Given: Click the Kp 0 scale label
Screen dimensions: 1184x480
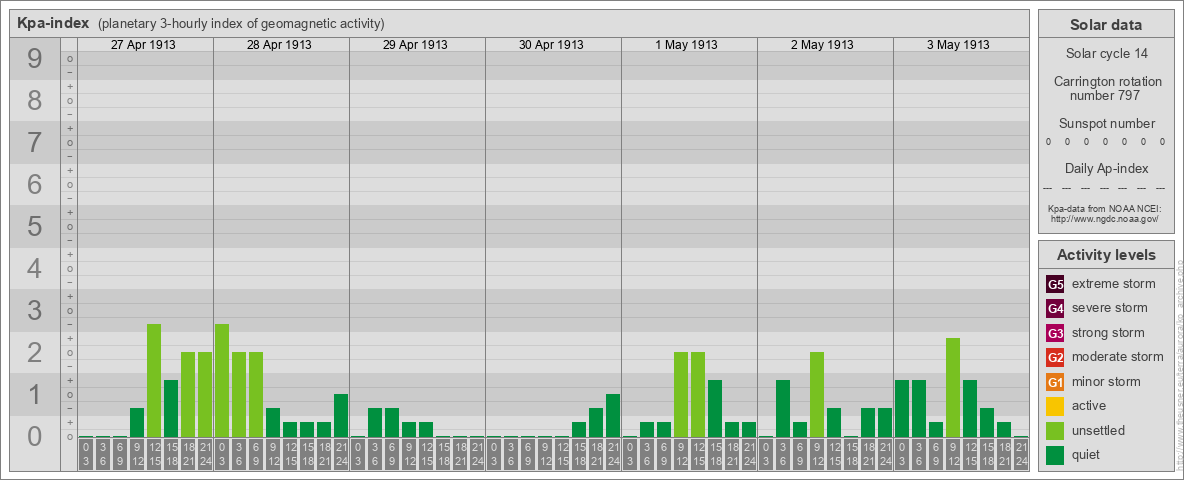Looking at the screenshot, I should pos(35,436).
